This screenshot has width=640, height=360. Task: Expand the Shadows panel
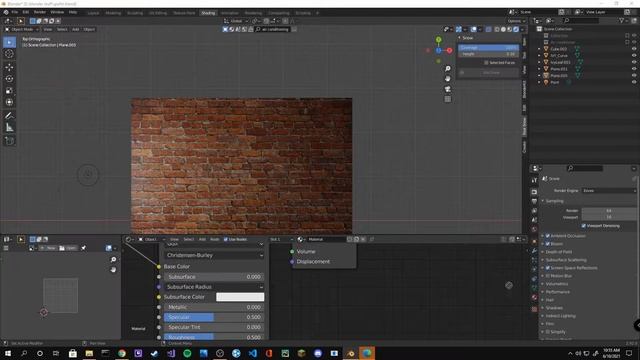(x=554, y=308)
